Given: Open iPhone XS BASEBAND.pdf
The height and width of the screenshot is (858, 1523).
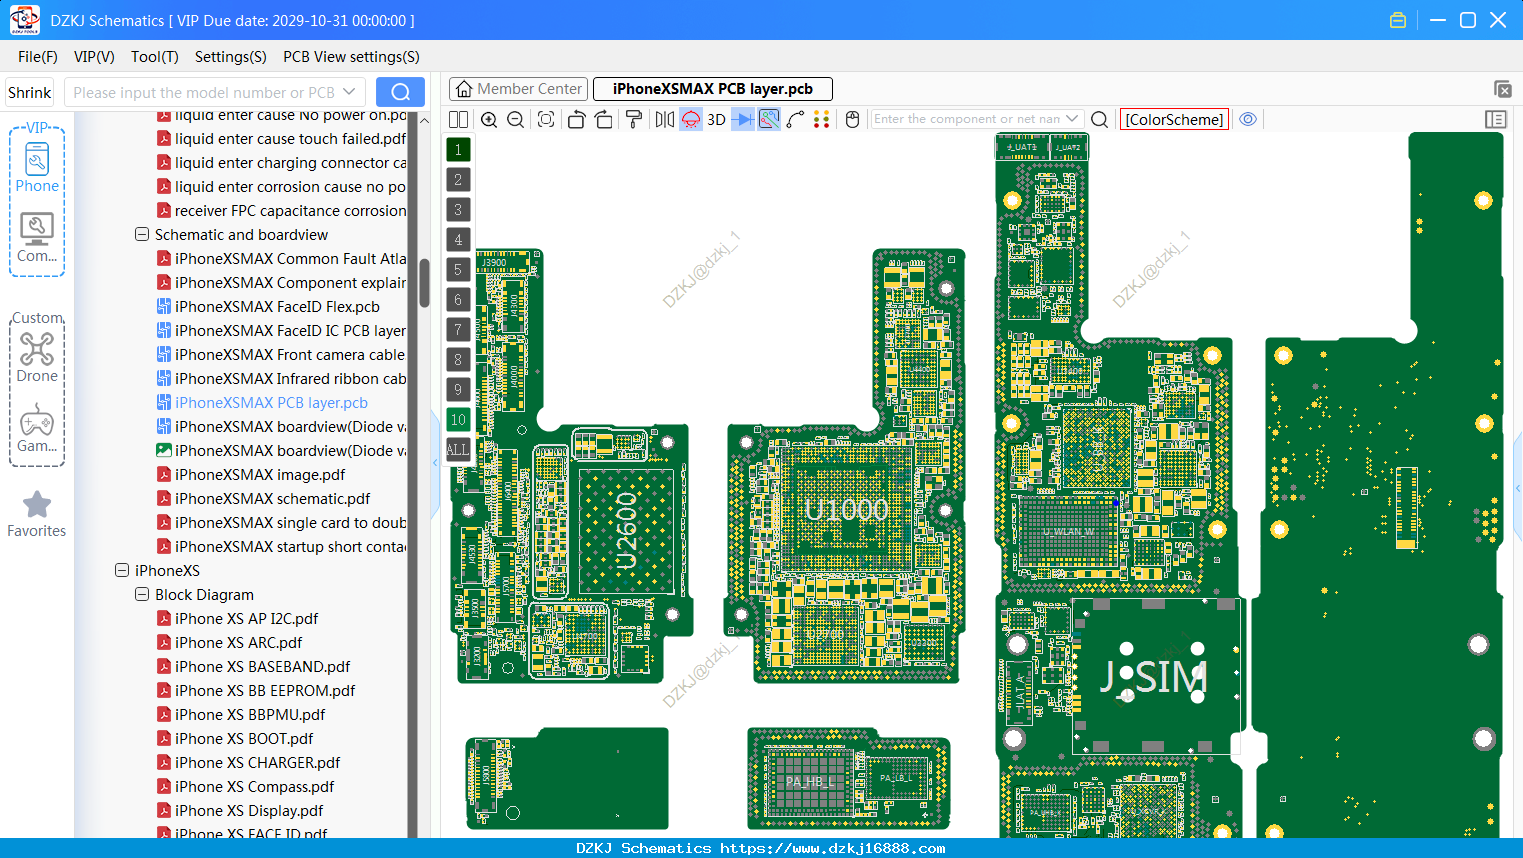Looking at the screenshot, I should (262, 666).
